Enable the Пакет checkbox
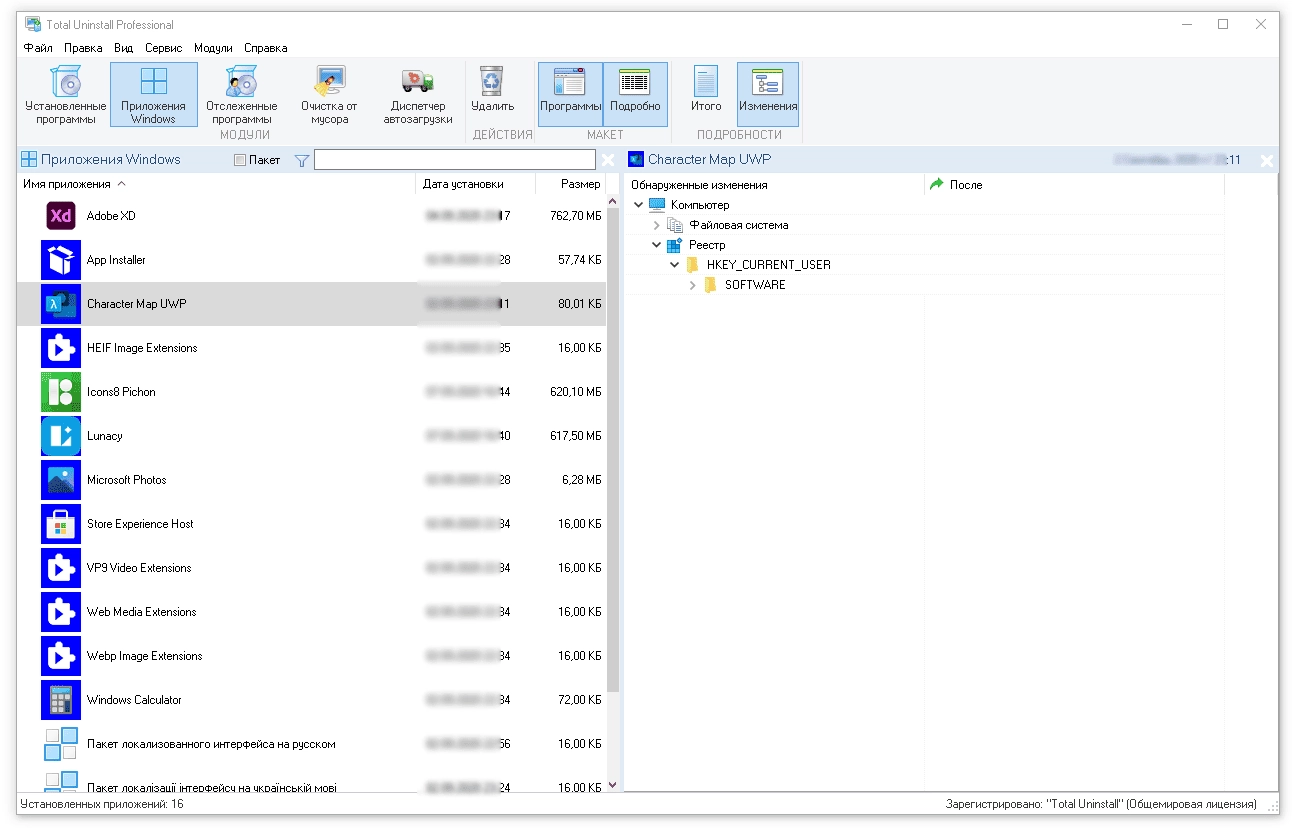This screenshot has width=1300, height=830. point(239,160)
